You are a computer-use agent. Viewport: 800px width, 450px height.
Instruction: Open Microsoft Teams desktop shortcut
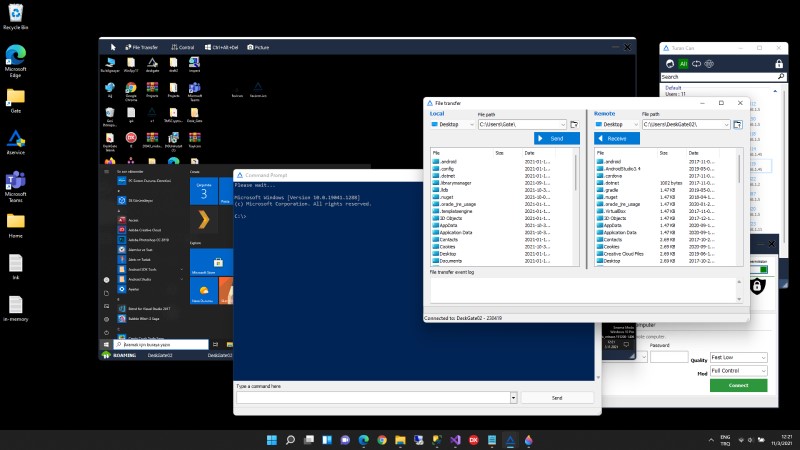click(x=15, y=186)
